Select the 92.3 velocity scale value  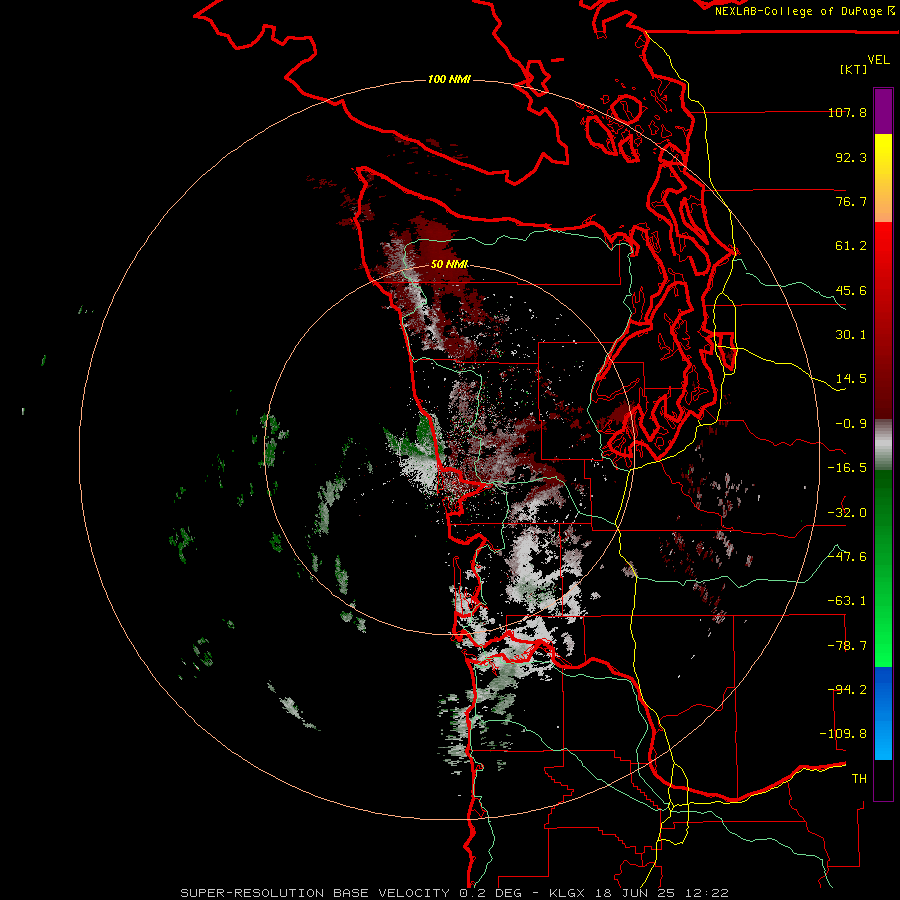(851, 157)
